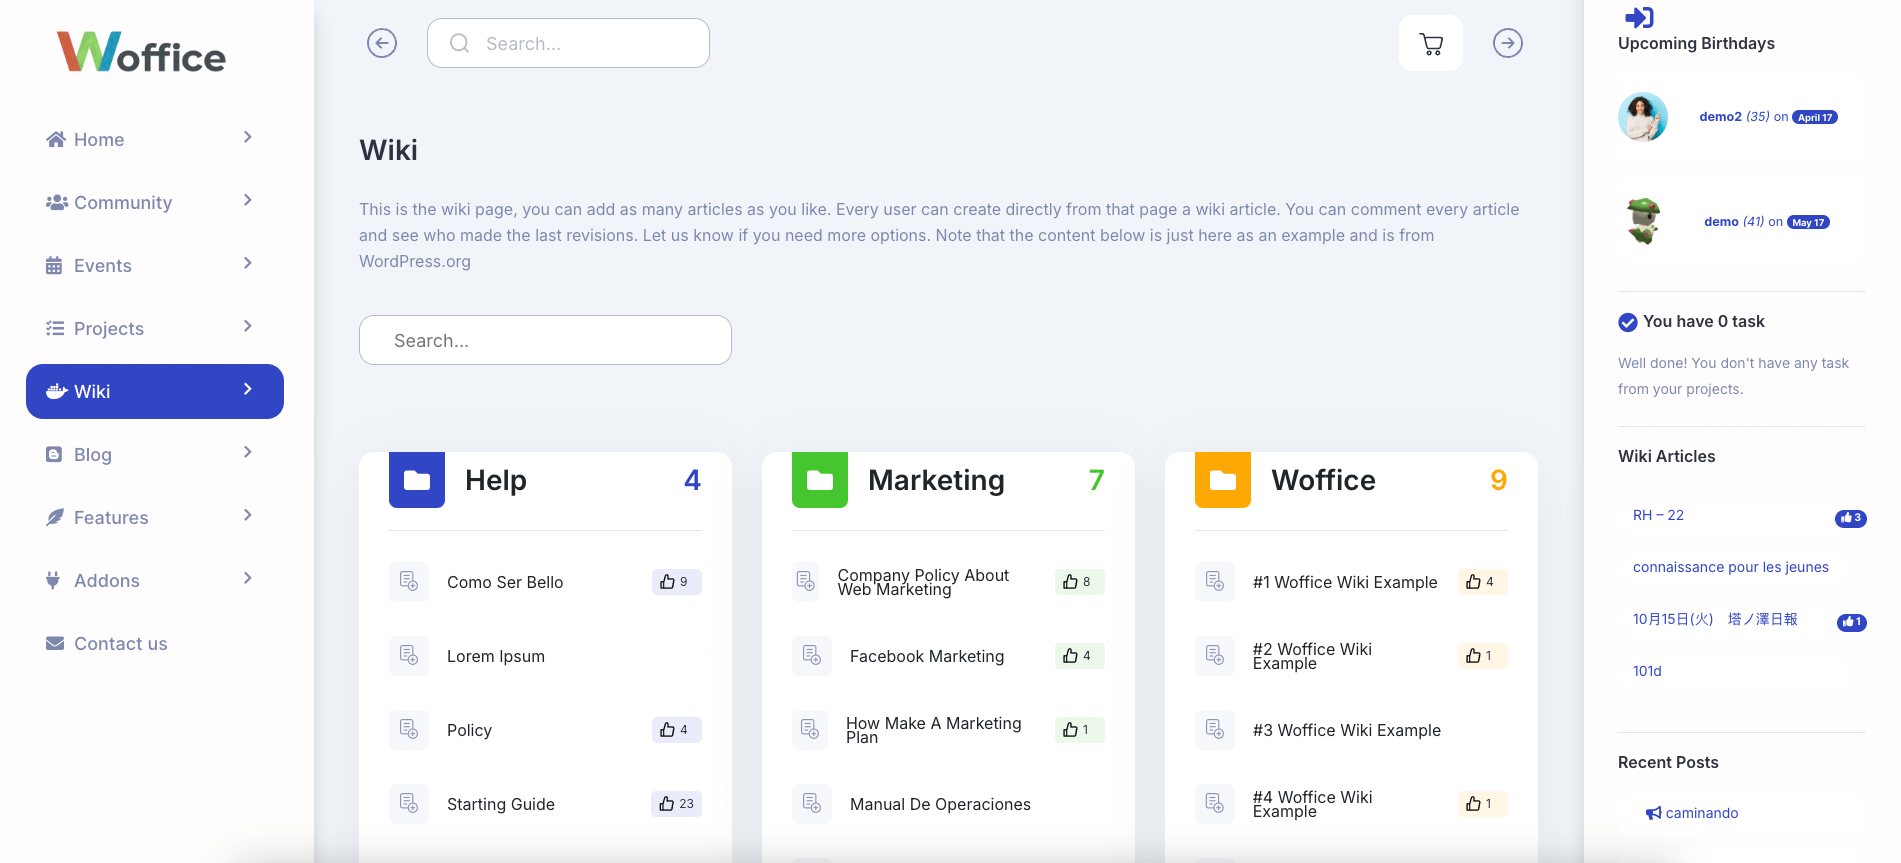Open the Features menu item
1901x863 pixels.
(155, 517)
